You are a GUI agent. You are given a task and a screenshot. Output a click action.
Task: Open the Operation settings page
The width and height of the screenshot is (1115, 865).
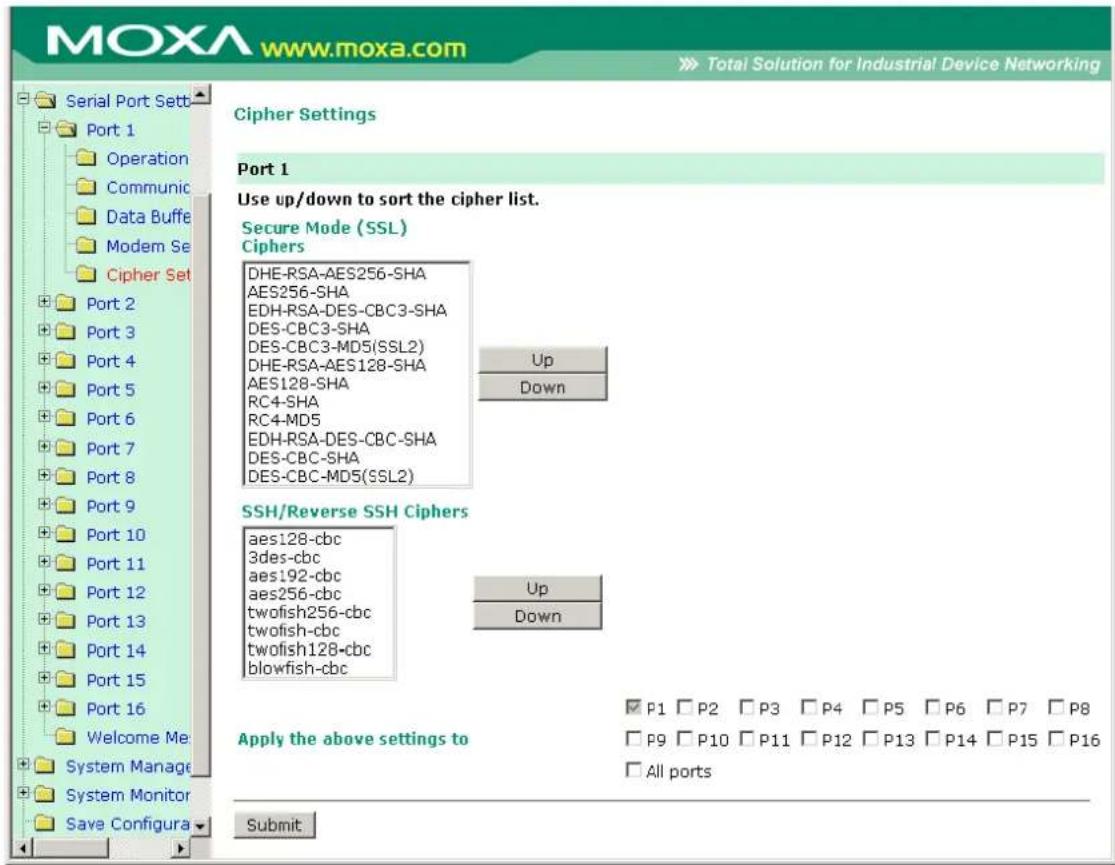click(x=147, y=159)
